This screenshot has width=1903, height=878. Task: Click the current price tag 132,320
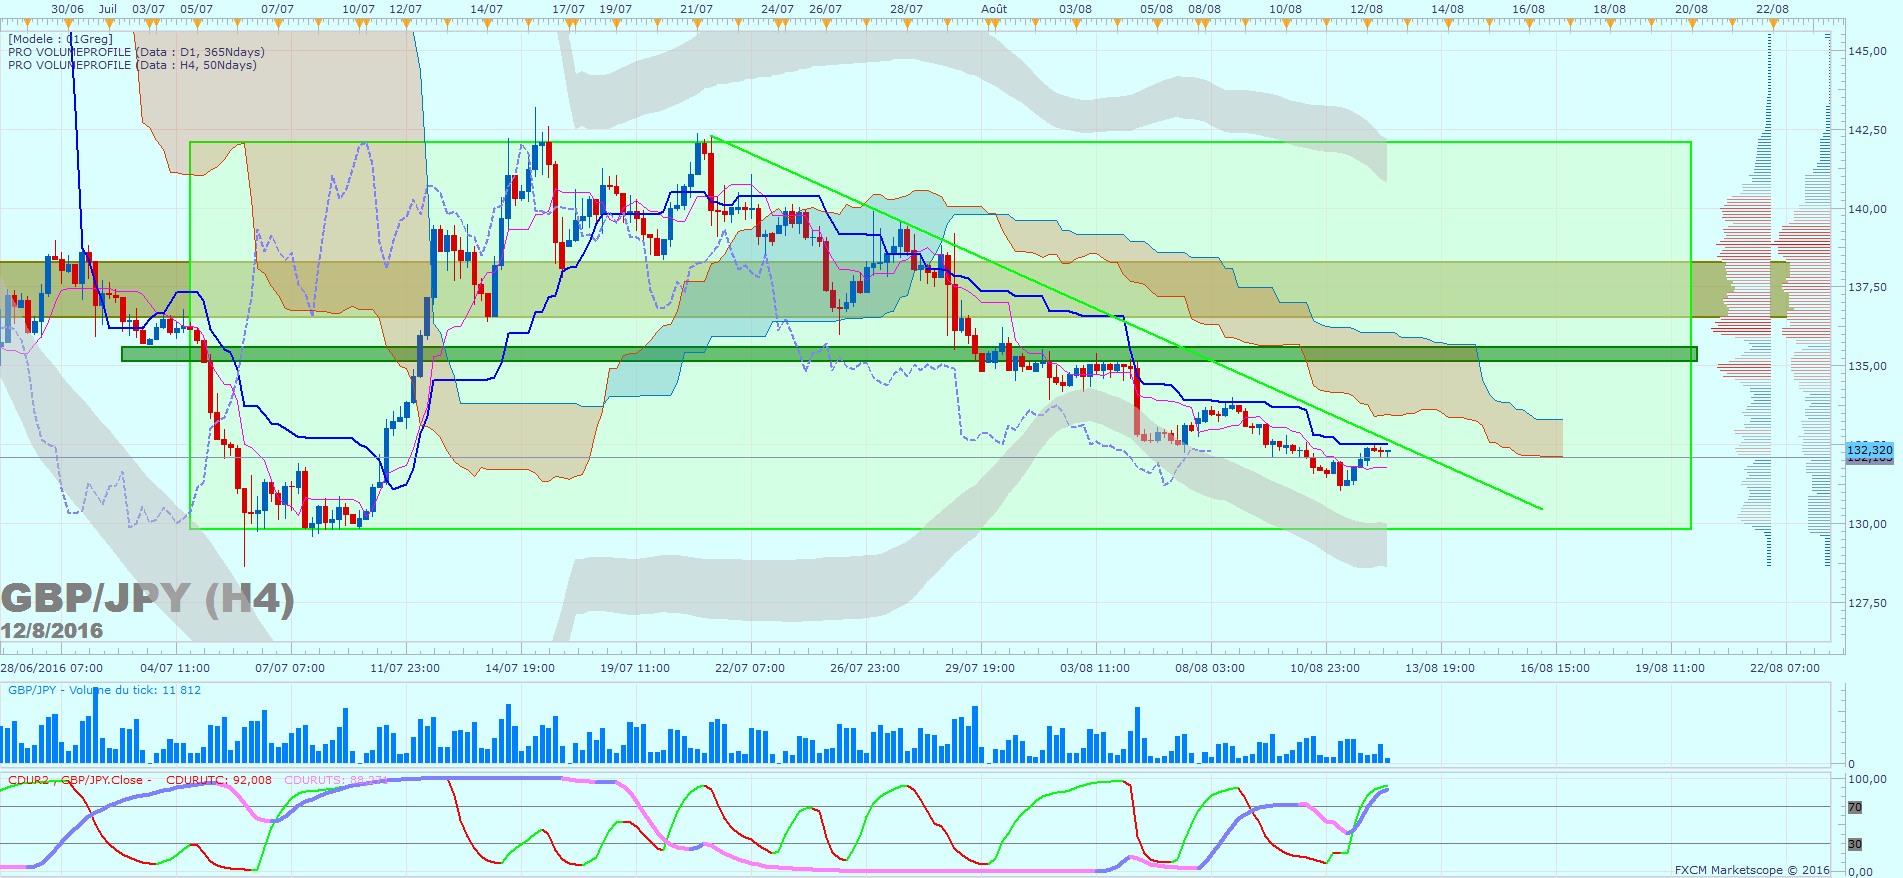pos(1869,450)
